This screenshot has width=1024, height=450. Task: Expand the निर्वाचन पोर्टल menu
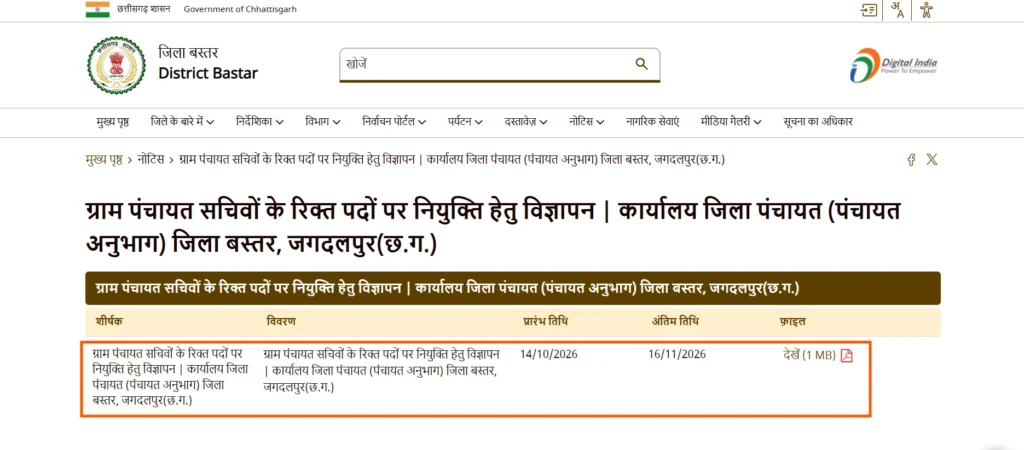coord(394,121)
